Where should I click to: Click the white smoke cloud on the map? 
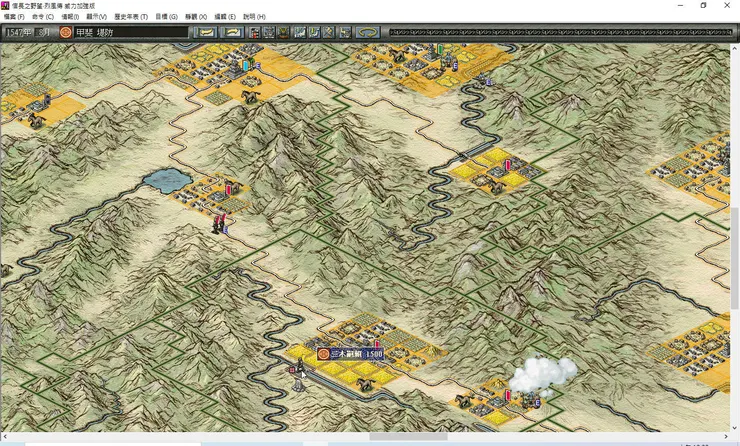tap(542, 374)
